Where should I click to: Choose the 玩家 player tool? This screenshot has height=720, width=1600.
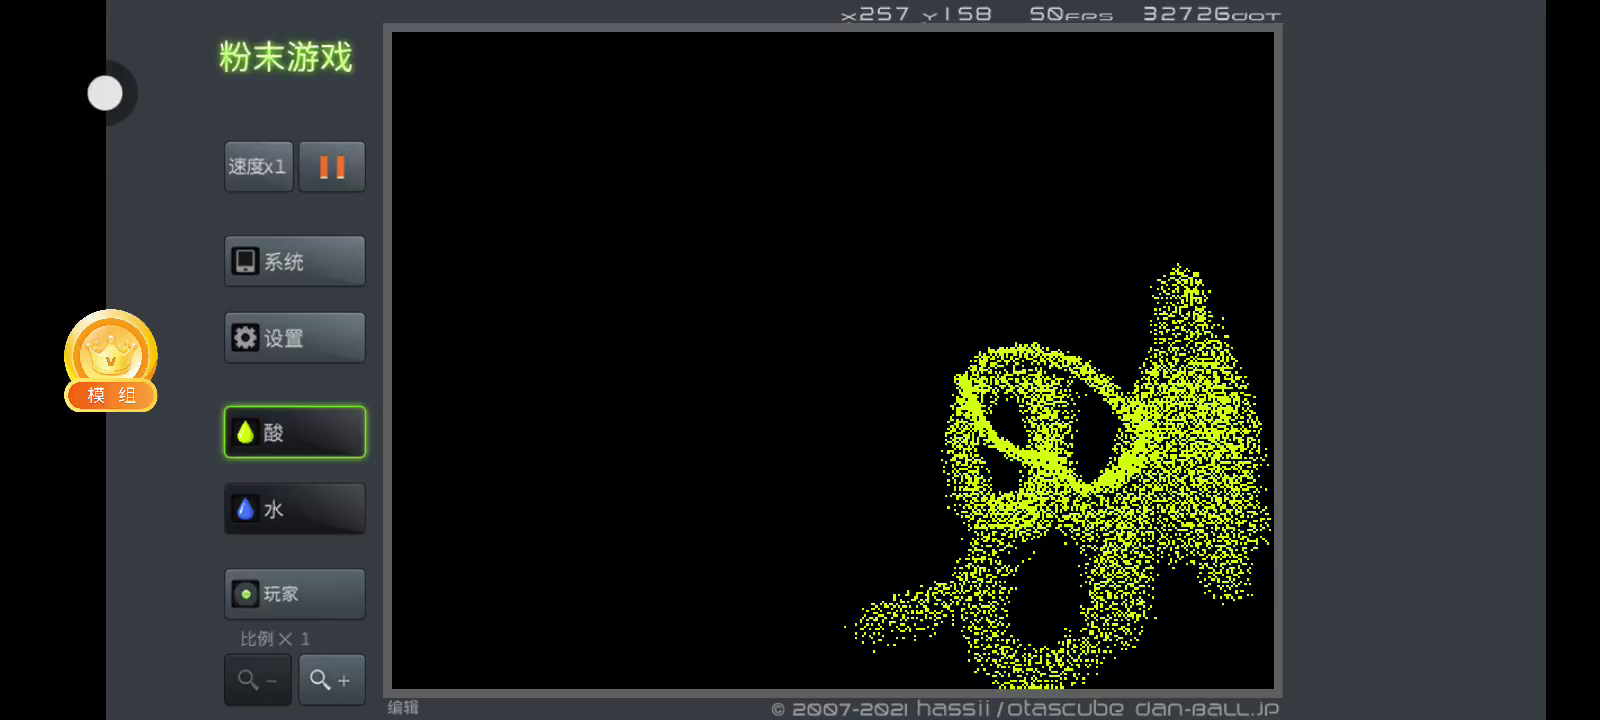coord(295,594)
